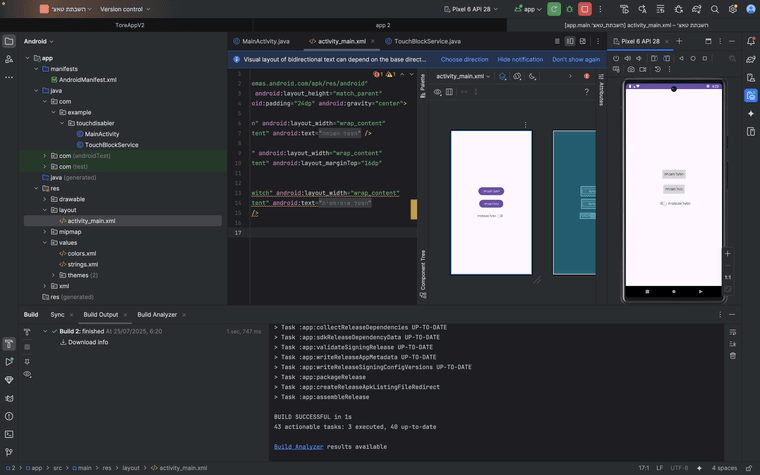The height and width of the screenshot is (475, 760).
Task: Zoom in the emulator with plus button
Action: [728, 253]
